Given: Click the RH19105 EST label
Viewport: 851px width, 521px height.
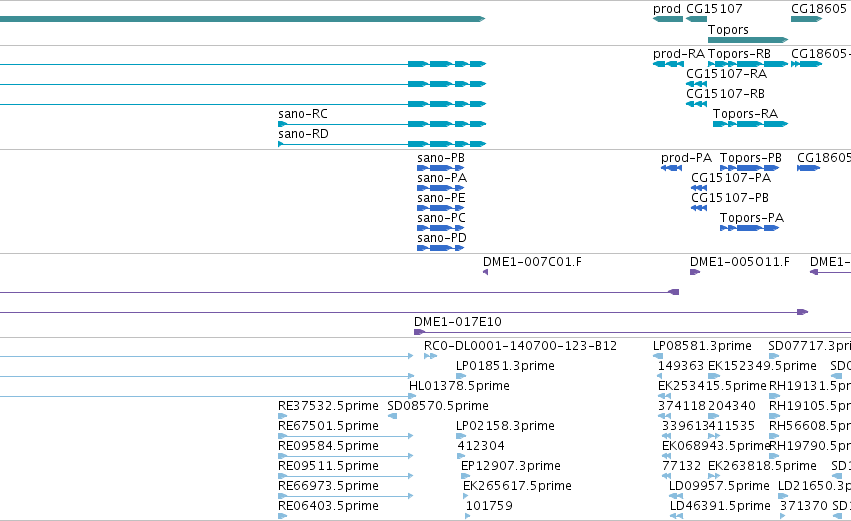Looking at the screenshot, I should coord(810,406).
